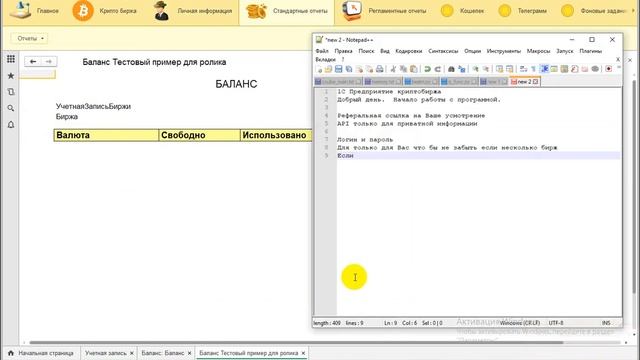Click the Print icon in Notepad++
Viewport: 640px width, 360px height.
pyautogui.click(x=380, y=69)
